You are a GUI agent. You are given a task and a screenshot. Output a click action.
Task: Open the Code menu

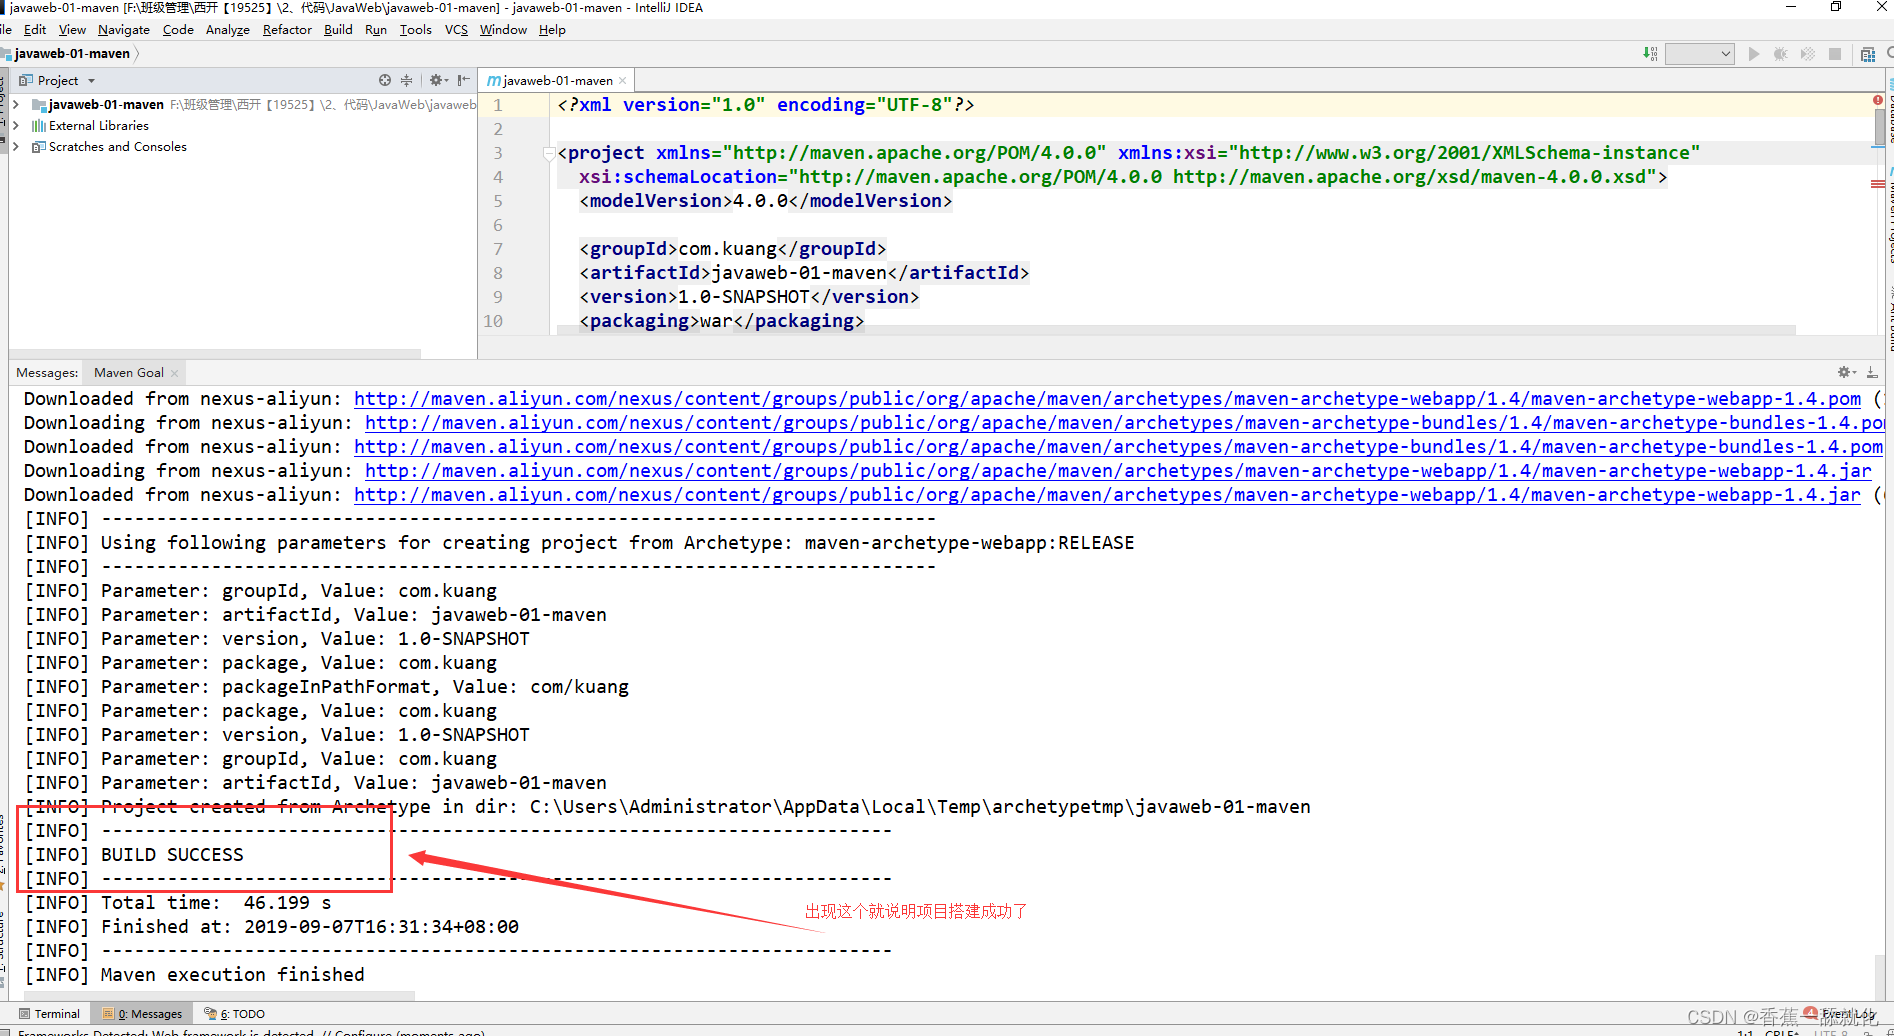[x=178, y=30]
